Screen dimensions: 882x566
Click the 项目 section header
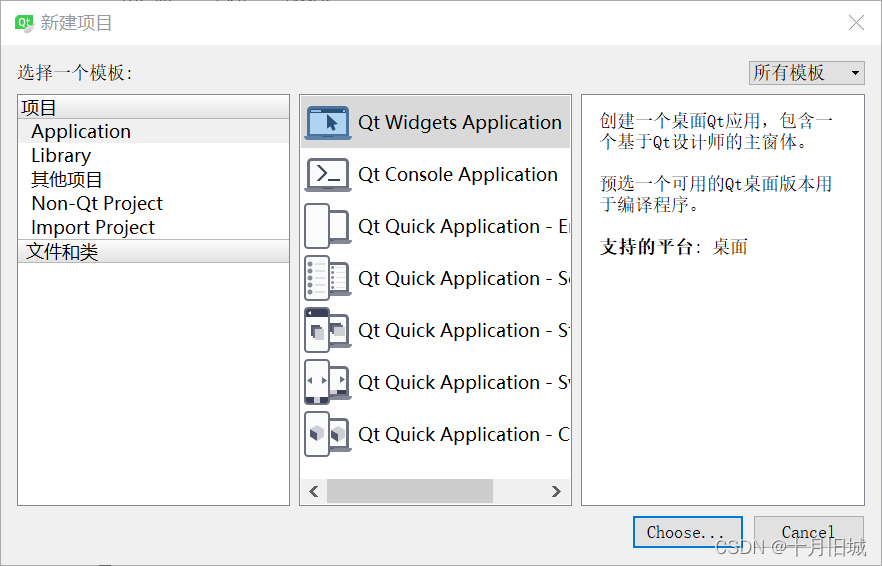pyautogui.click(x=154, y=107)
